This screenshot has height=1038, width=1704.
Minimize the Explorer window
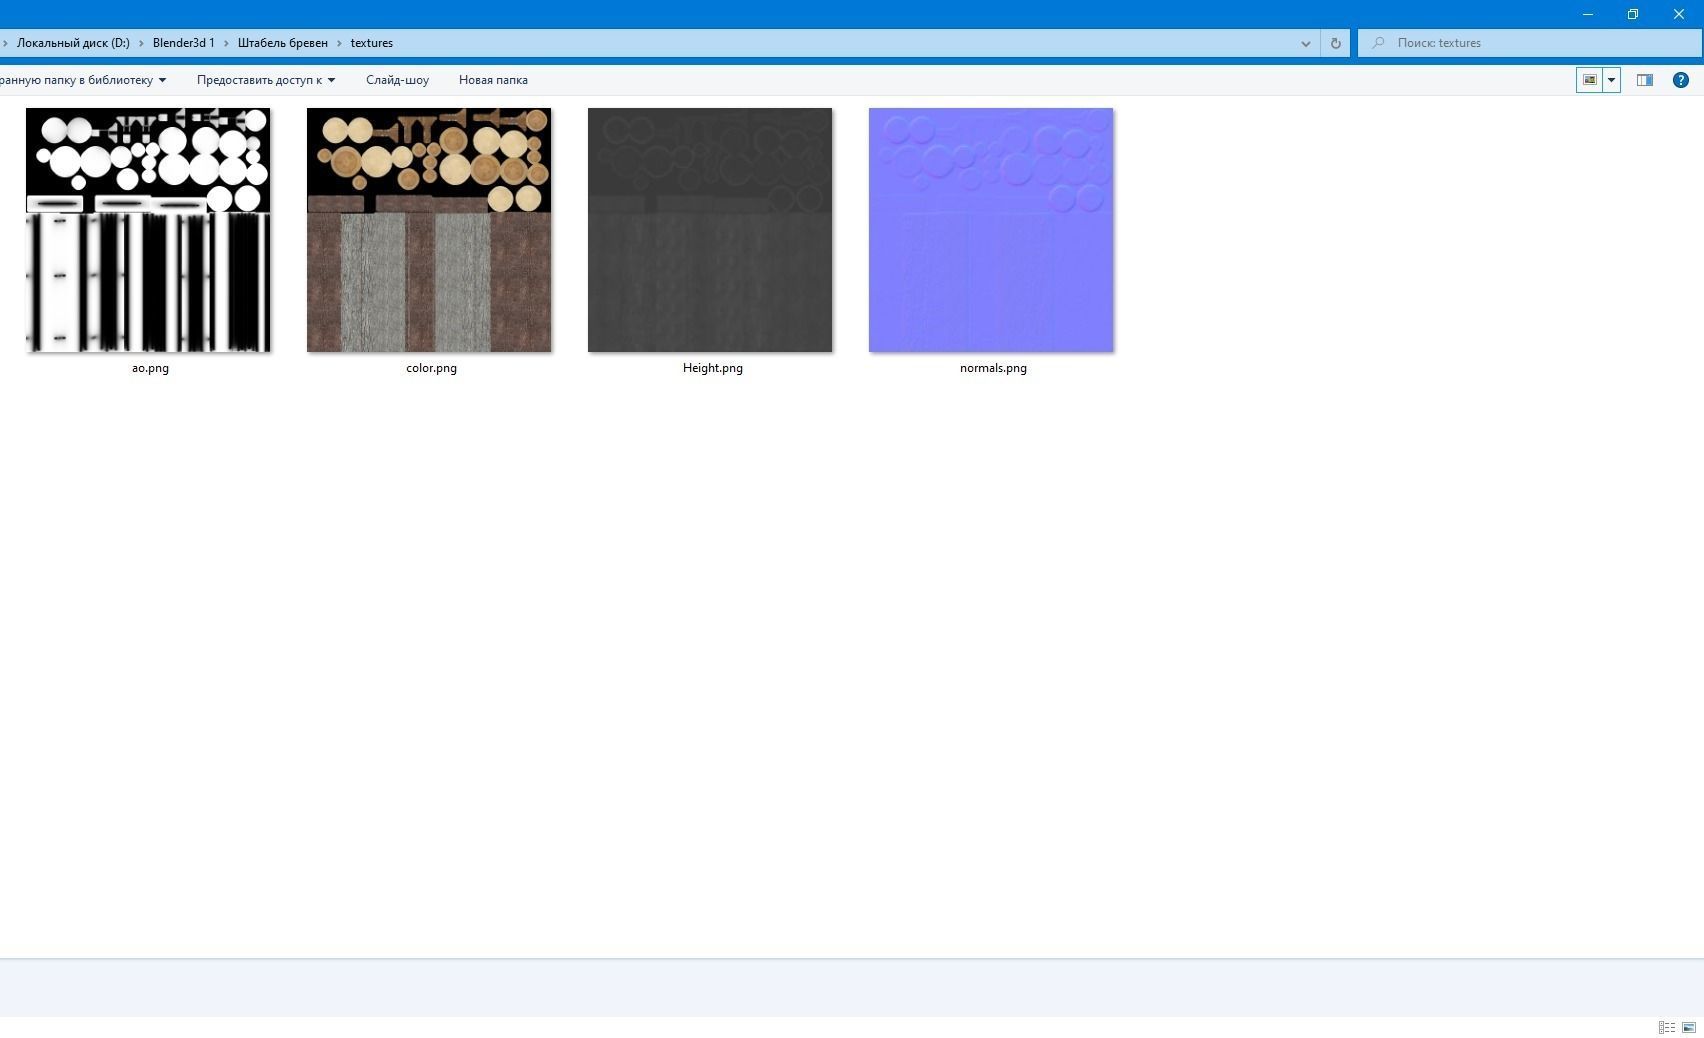[1588, 14]
